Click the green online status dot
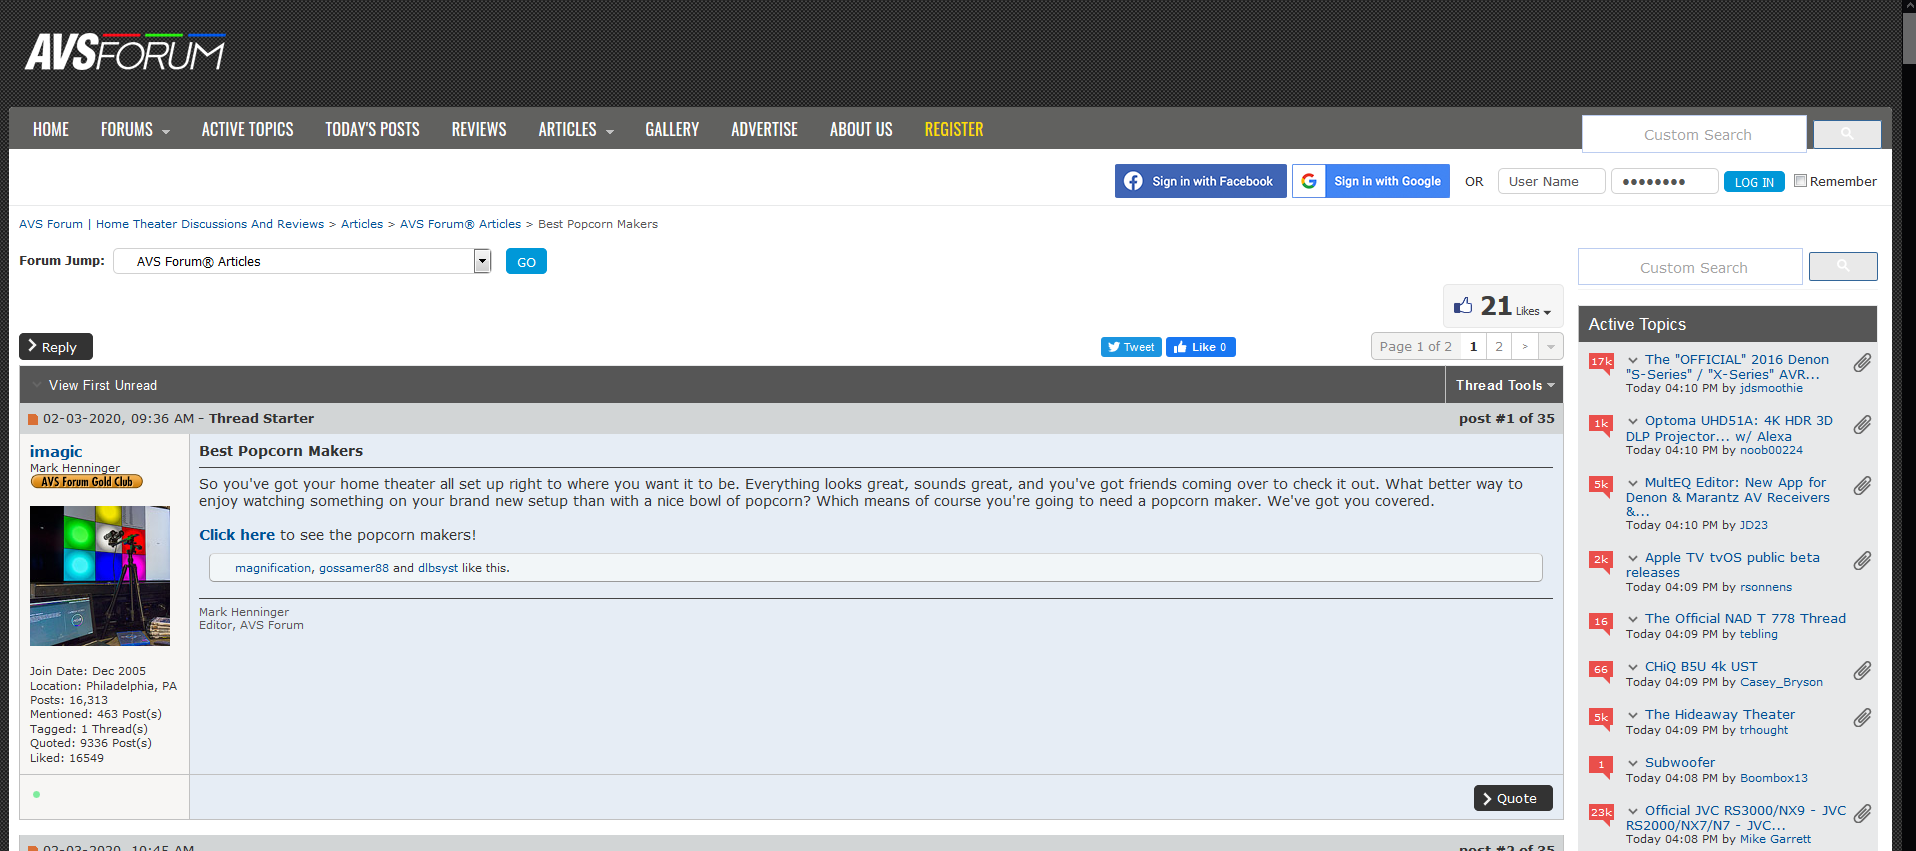The image size is (1916, 851). click(37, 795)
